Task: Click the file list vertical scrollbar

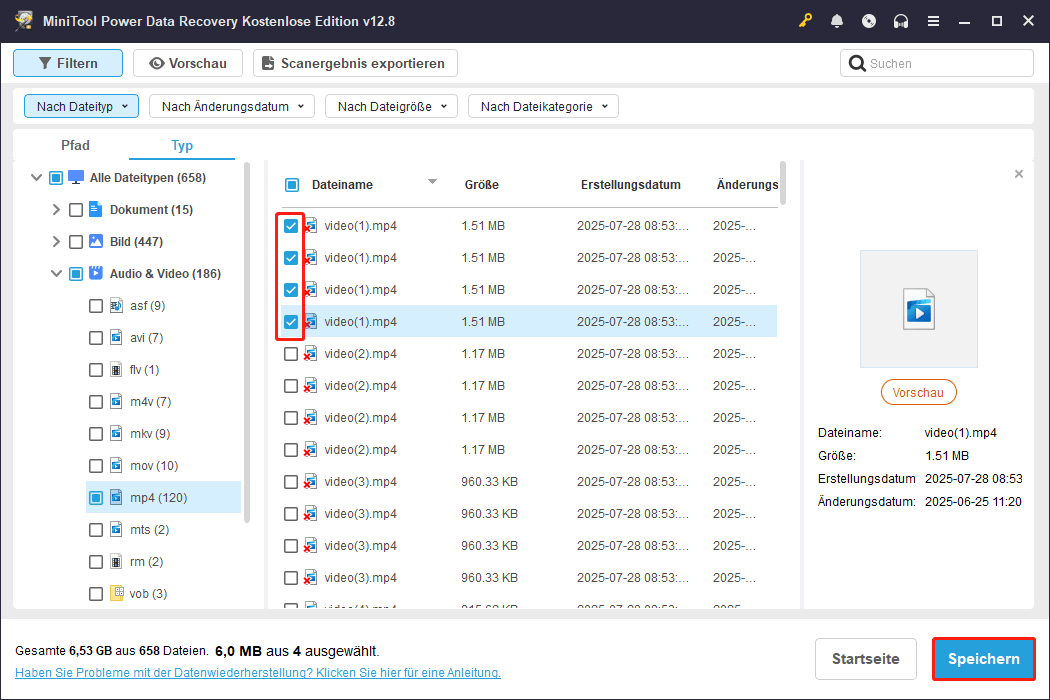Action: point(783,184)
